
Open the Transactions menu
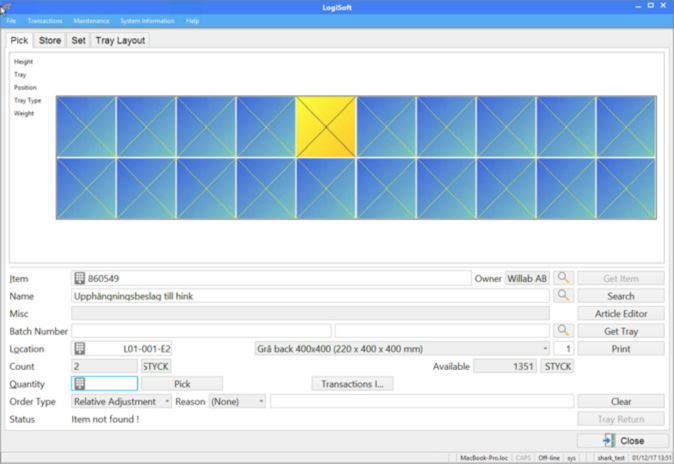tap(45, 21)
